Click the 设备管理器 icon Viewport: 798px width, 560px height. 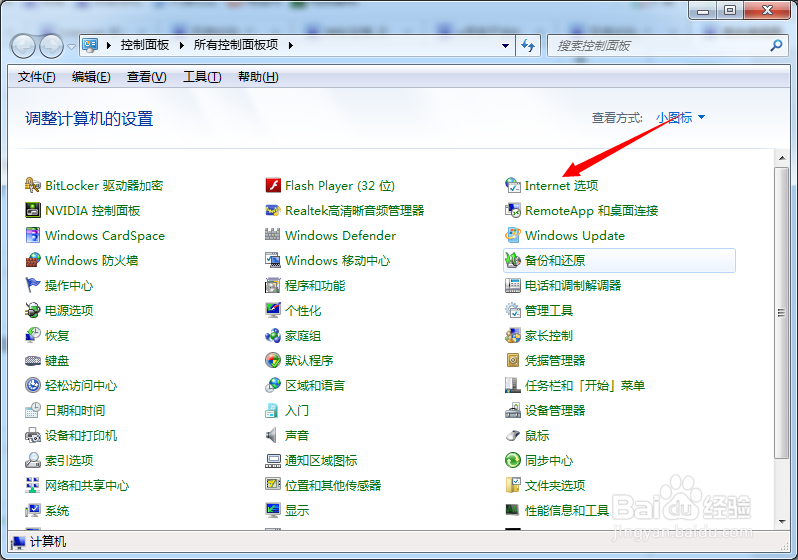click(x=512, y=410)
